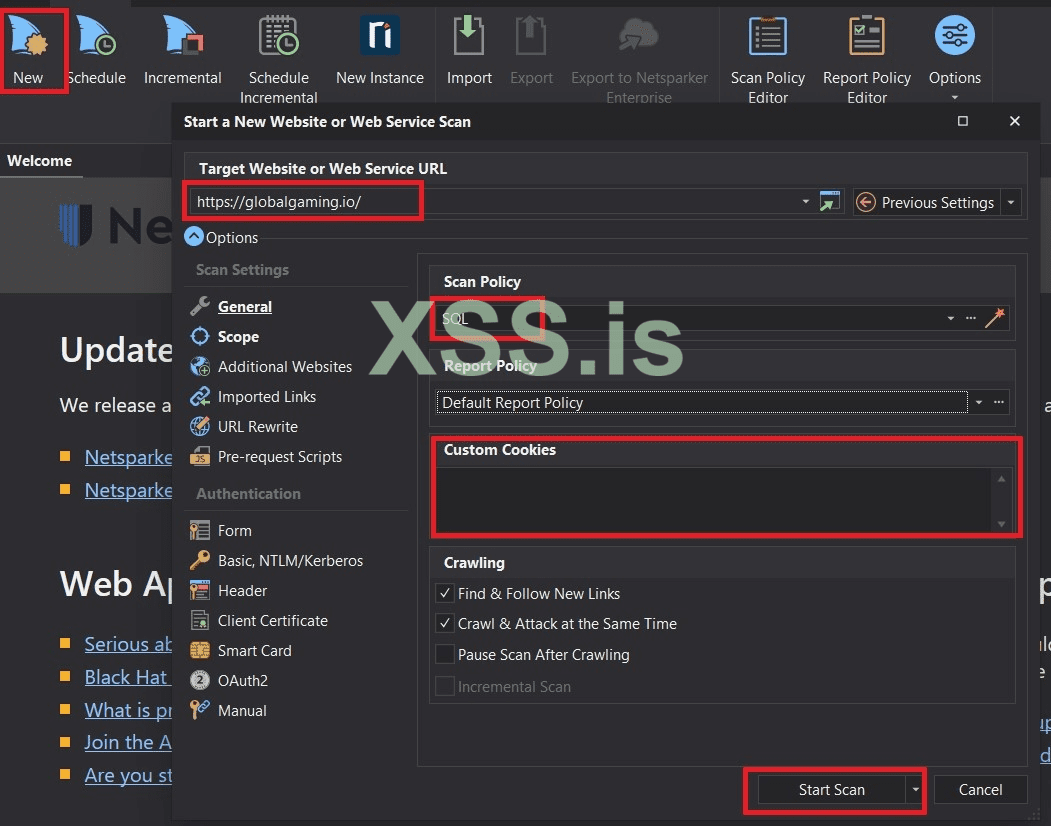The height and width of the screenshot is (826, 1051).
Task: Expand the Scan Policy dropdown
Action: 950,318
